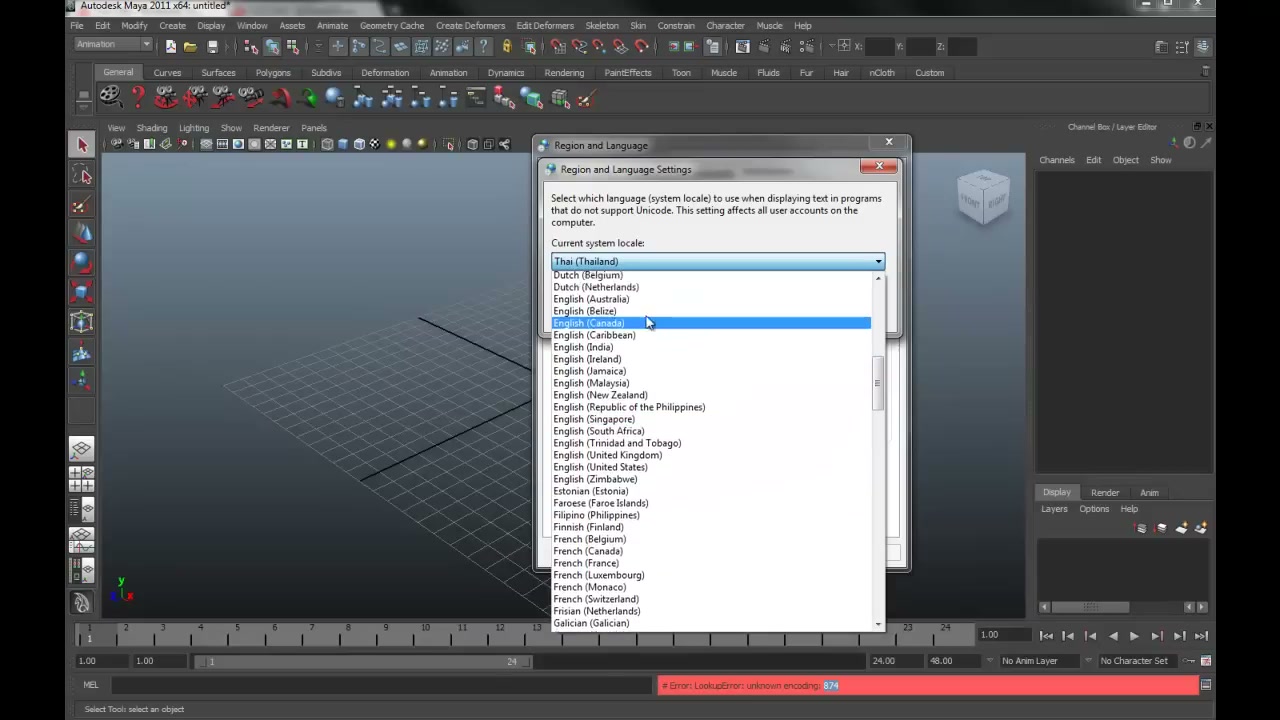Show the Attribute Editor sidebar icon

[1161, 46]
